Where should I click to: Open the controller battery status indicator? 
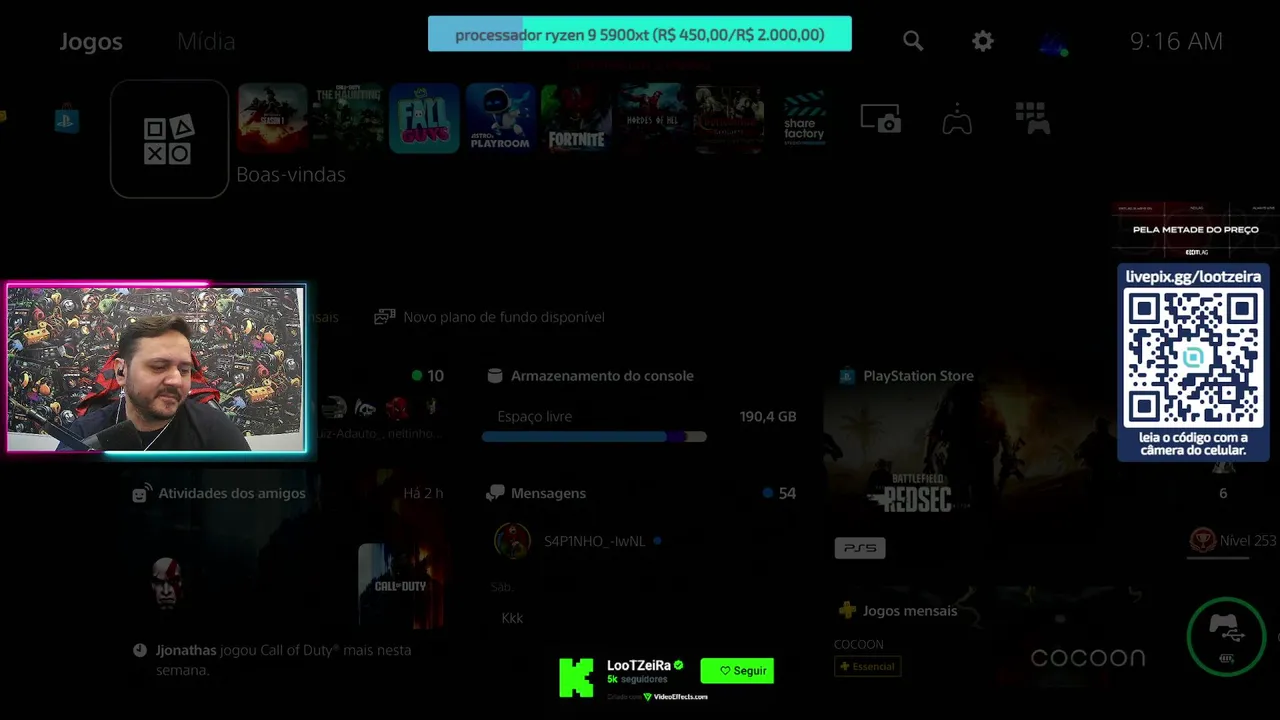point(1227,637)
